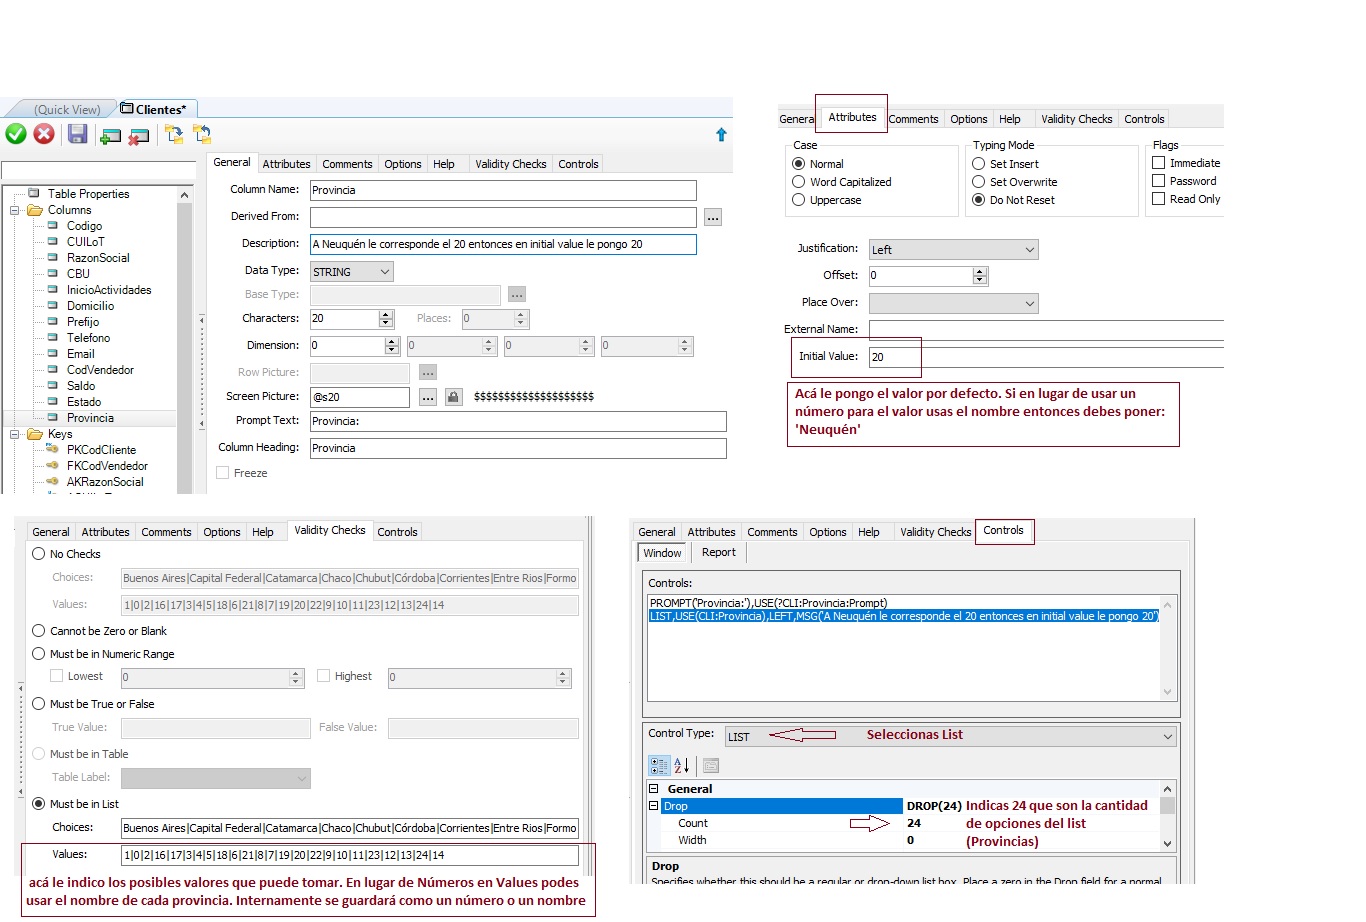This screenshot has width=1366, height=922.
Task: Select the Provincia column in the tree
Action: point(90,418)
